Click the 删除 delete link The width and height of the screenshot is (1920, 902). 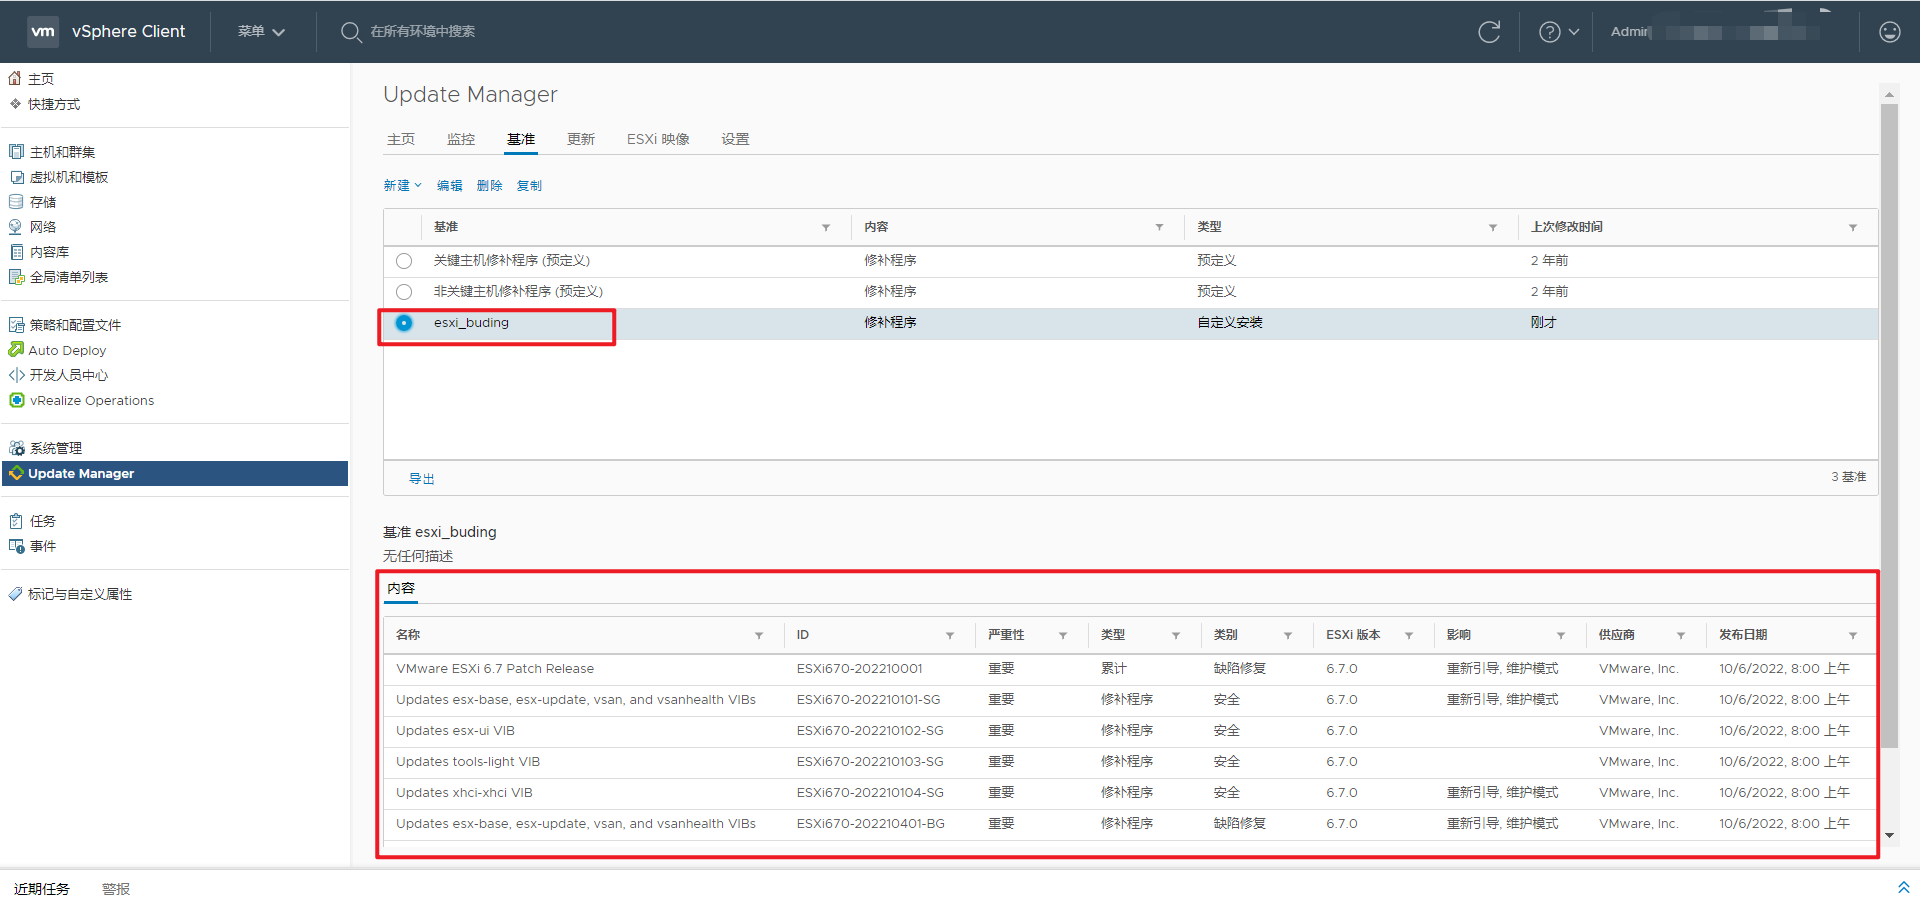coord(490,186)
